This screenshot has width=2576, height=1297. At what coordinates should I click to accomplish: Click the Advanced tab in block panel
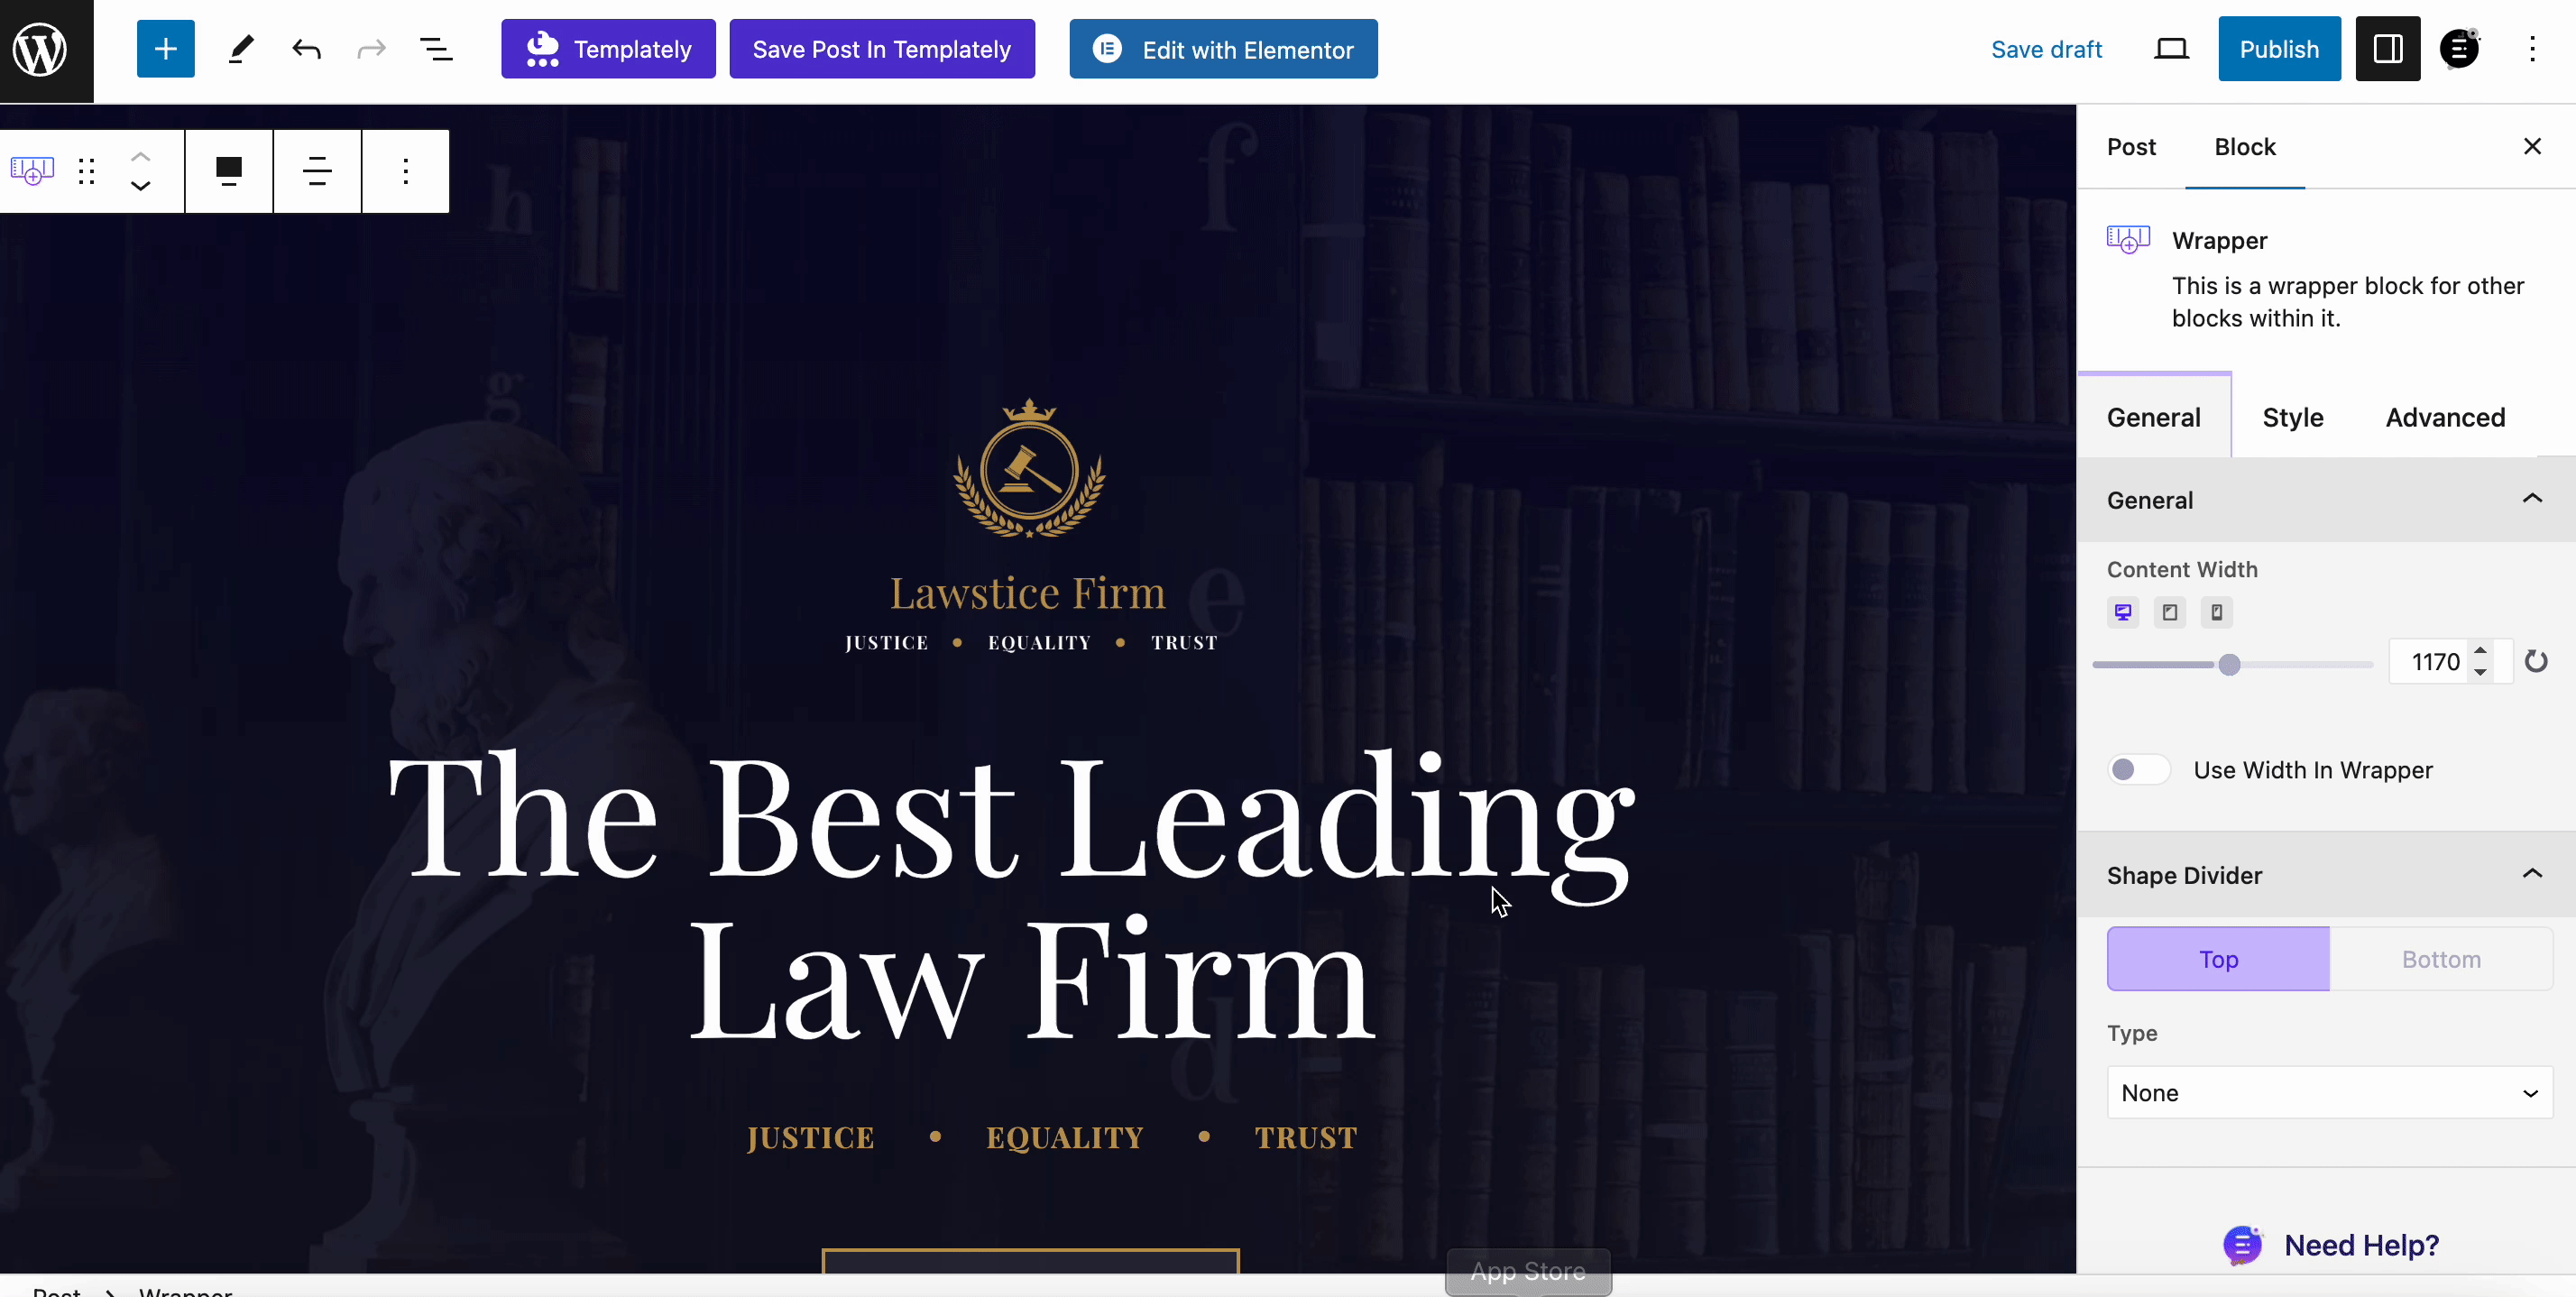tap(2445, 417)
